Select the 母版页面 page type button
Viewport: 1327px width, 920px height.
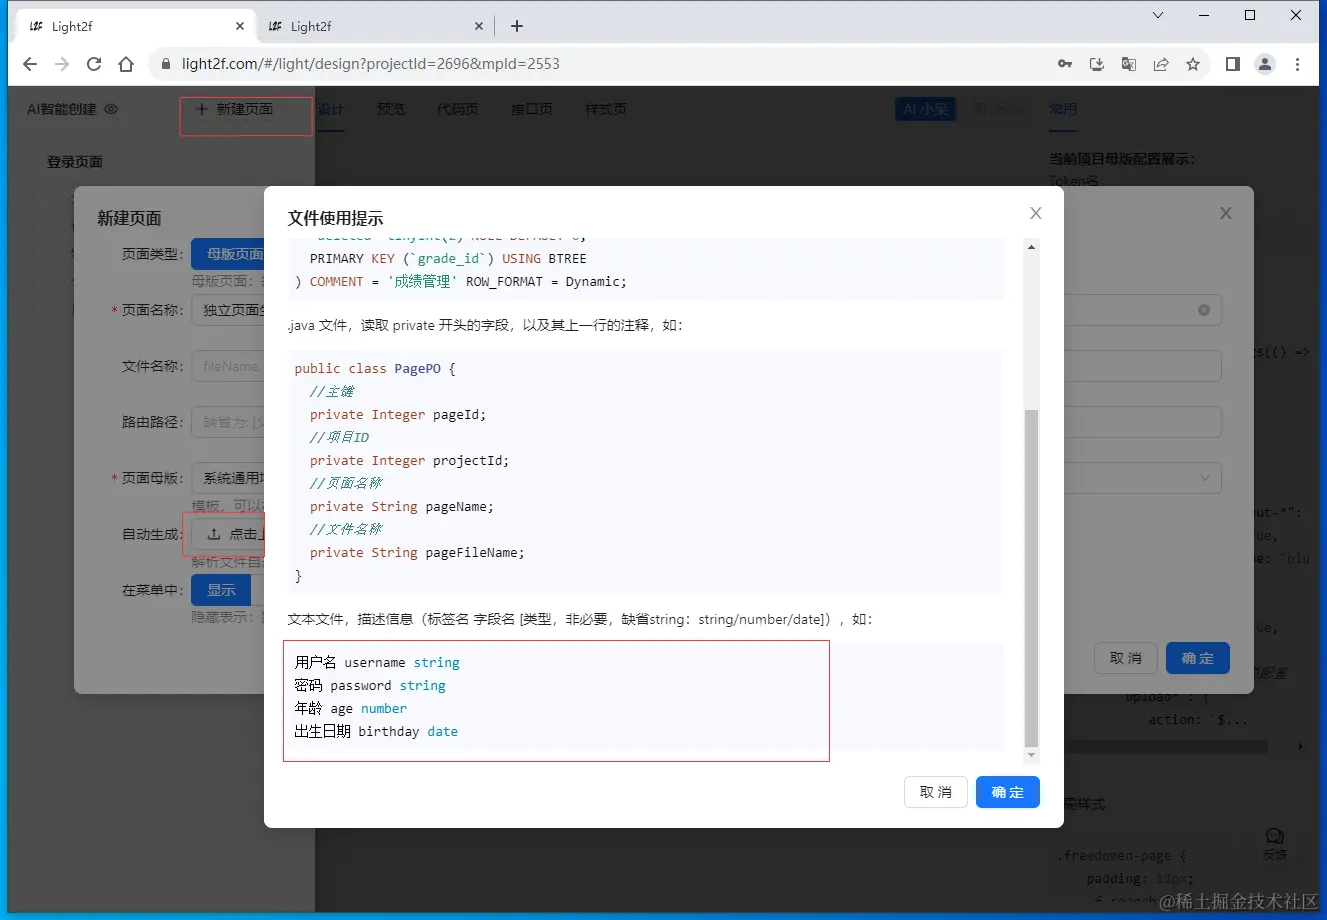click(x=228, y=254)
